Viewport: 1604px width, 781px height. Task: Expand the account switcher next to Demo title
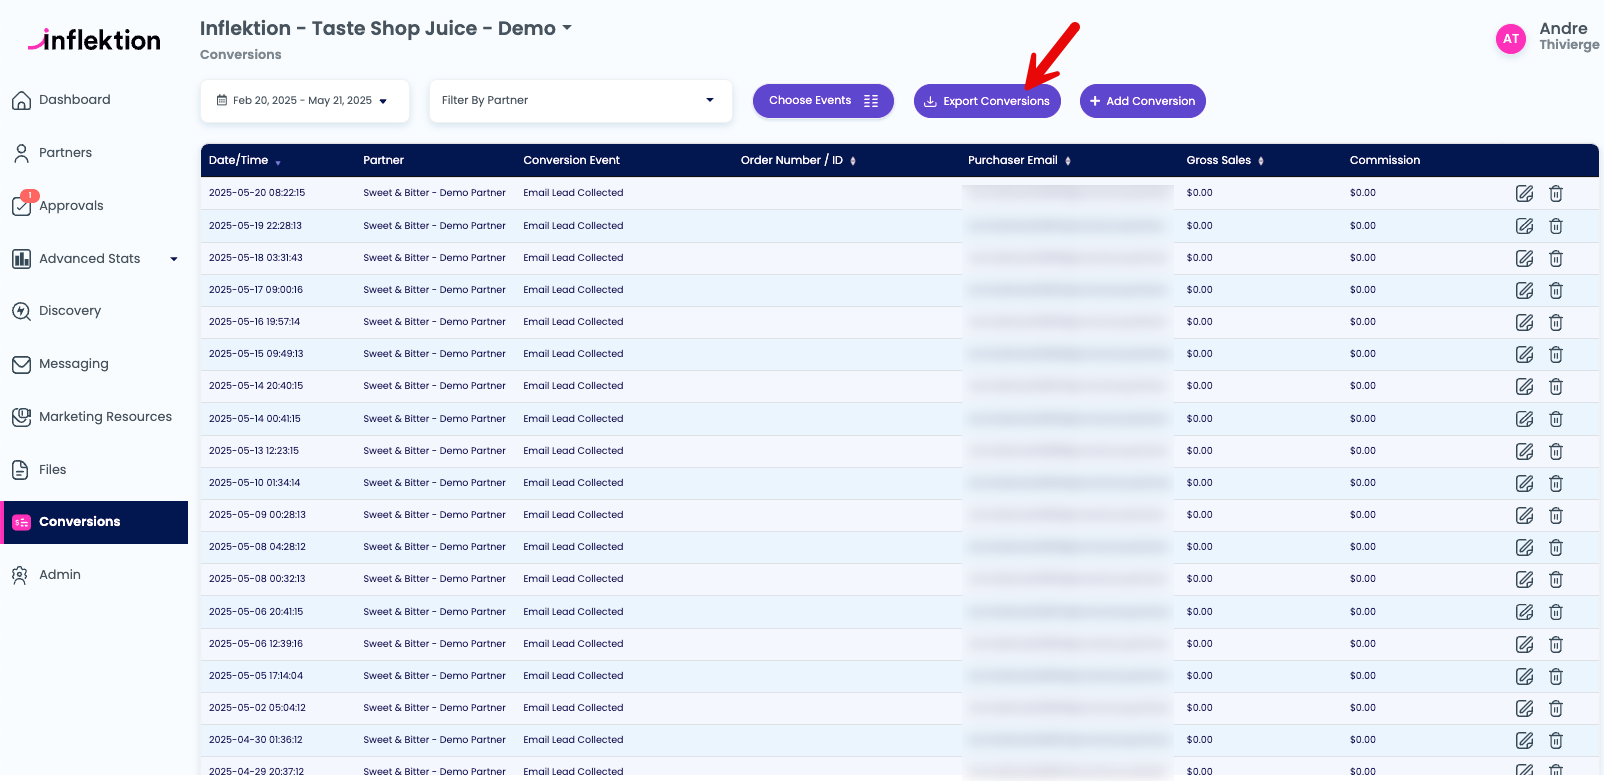pos(567,28)
